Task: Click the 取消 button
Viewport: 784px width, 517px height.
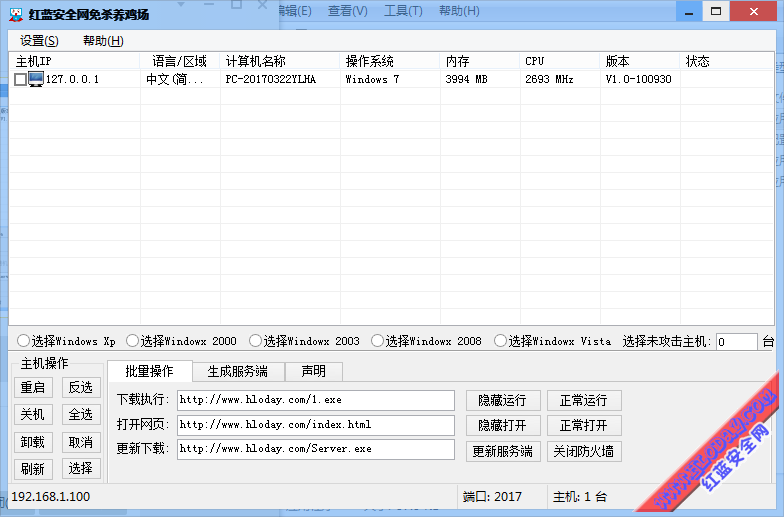Action: pos(81,442)
